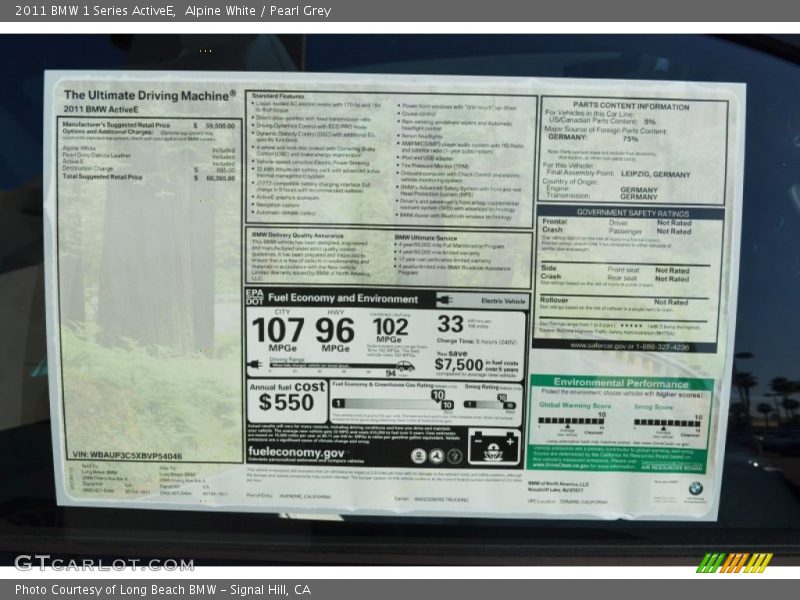
Task: Click the 'Frontal Crash' label
Action: [554, 226]
